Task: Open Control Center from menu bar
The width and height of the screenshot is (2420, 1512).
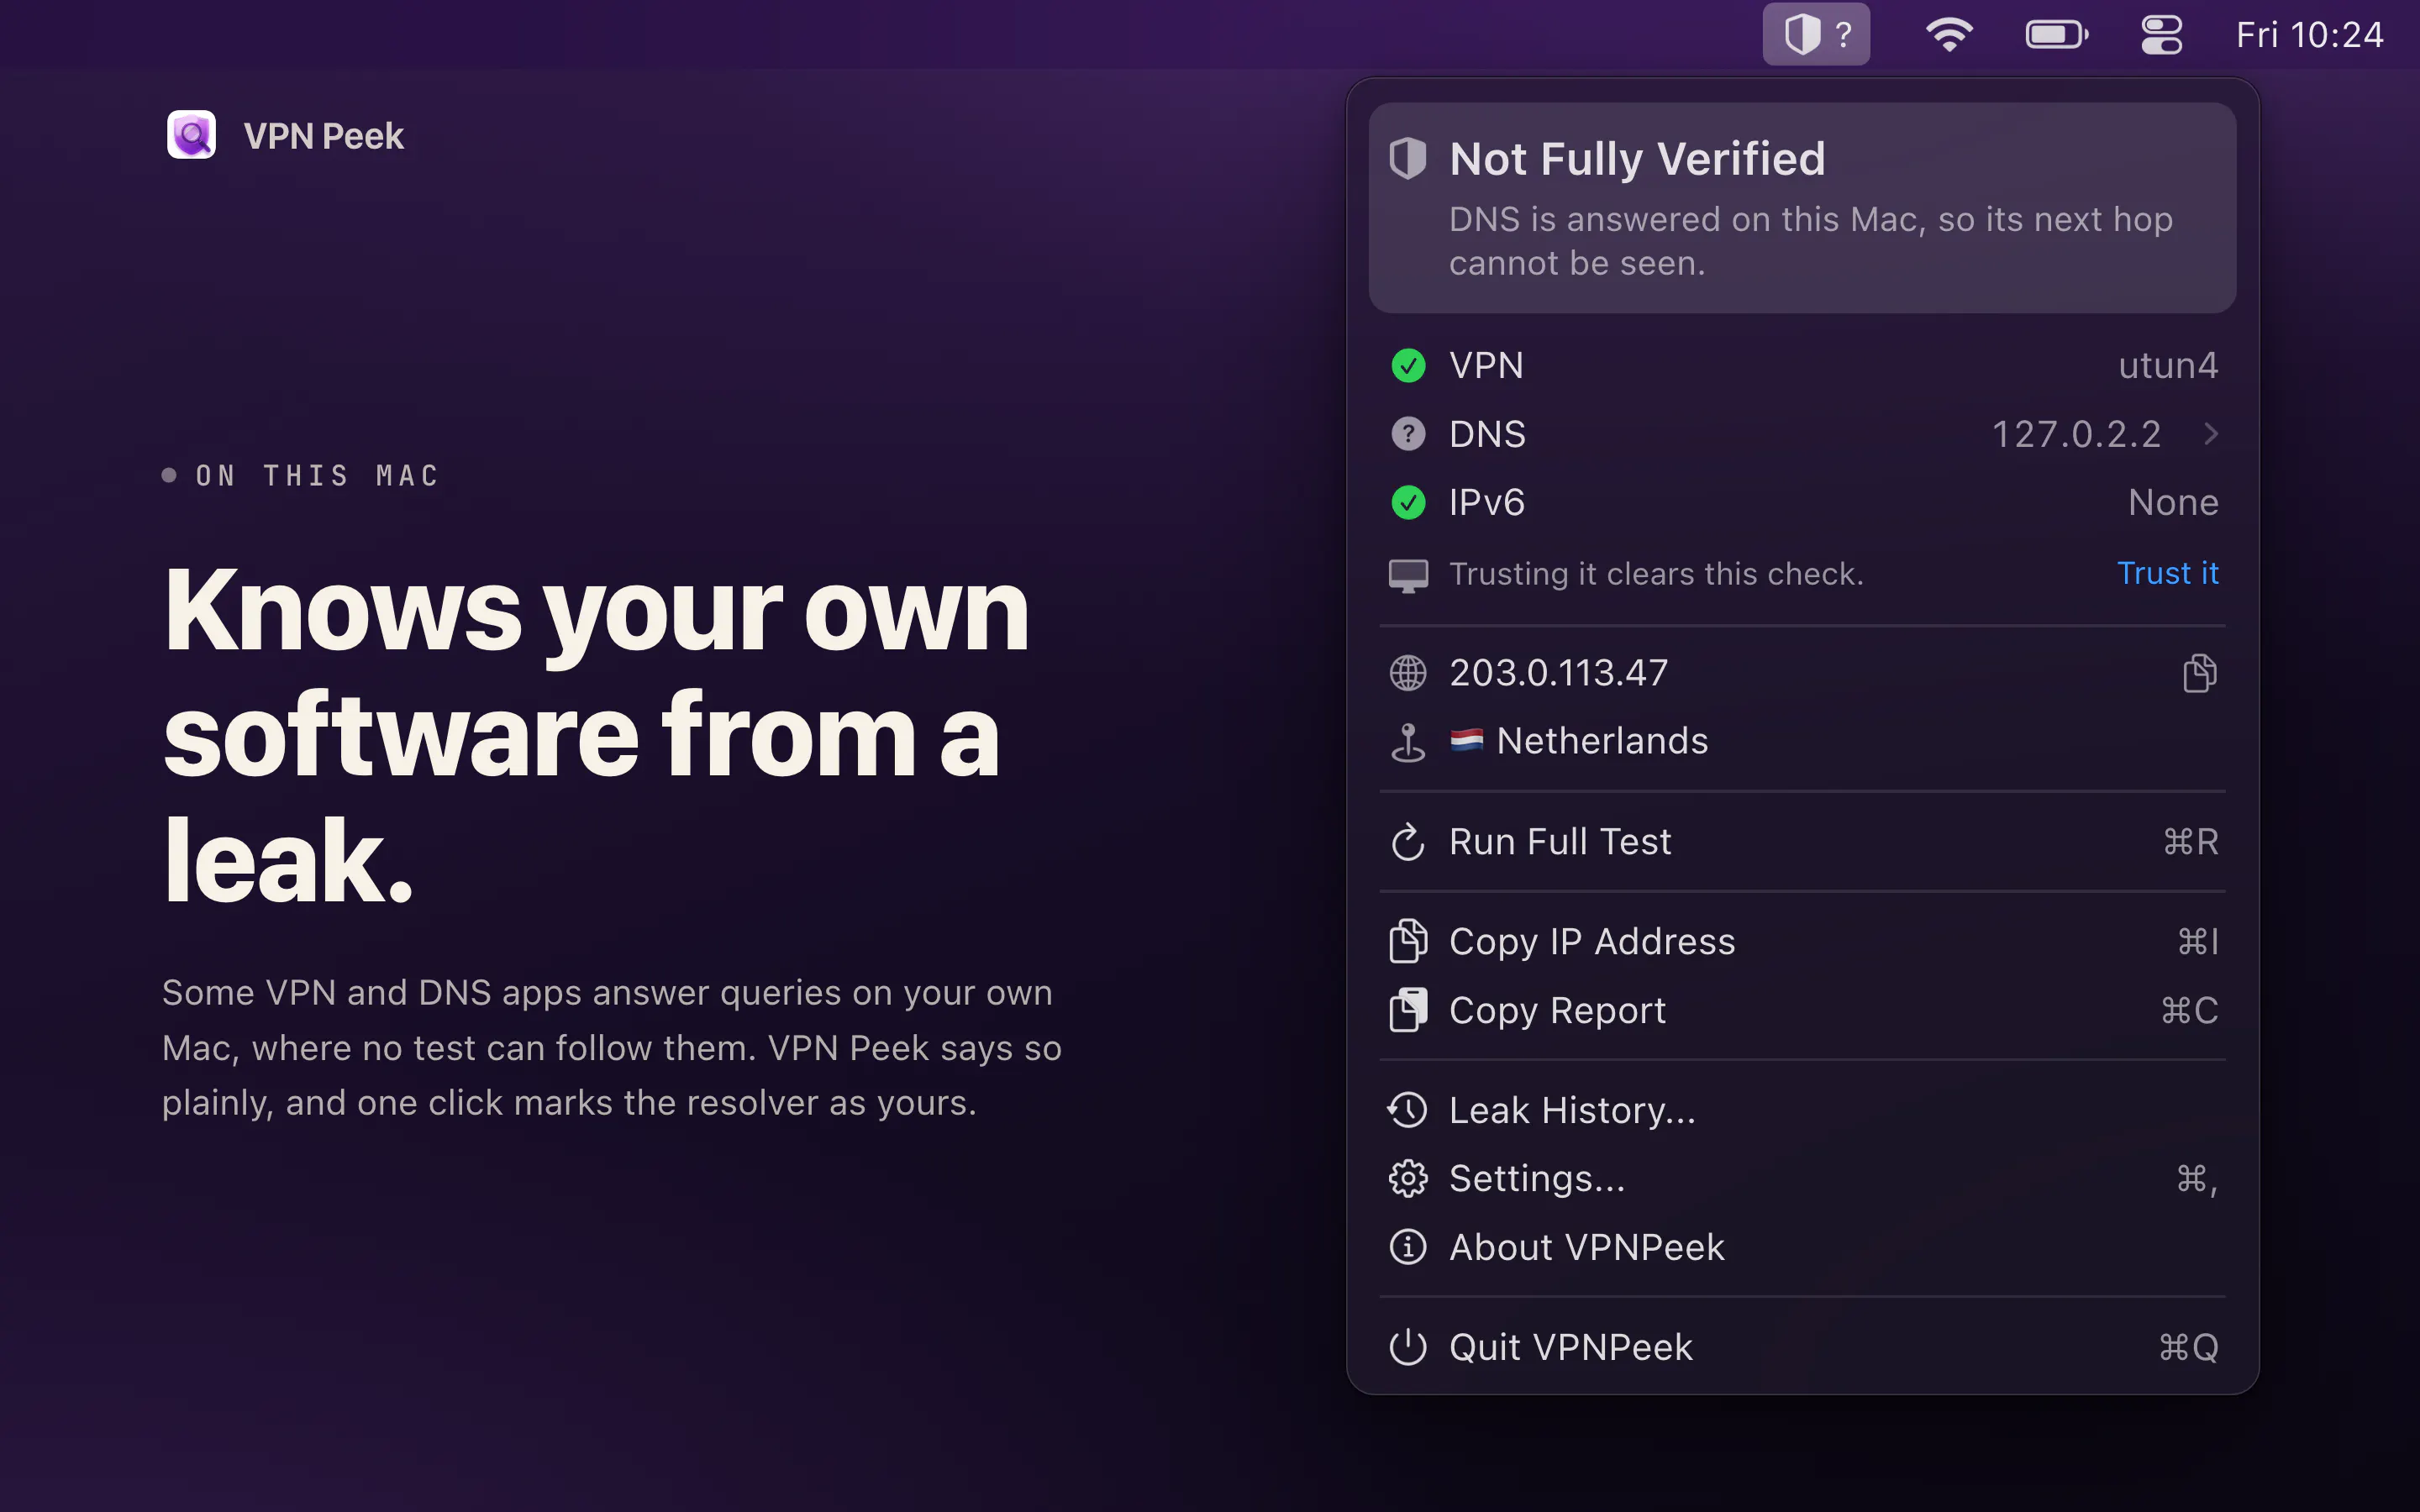Action: (x=2161, y=35)
